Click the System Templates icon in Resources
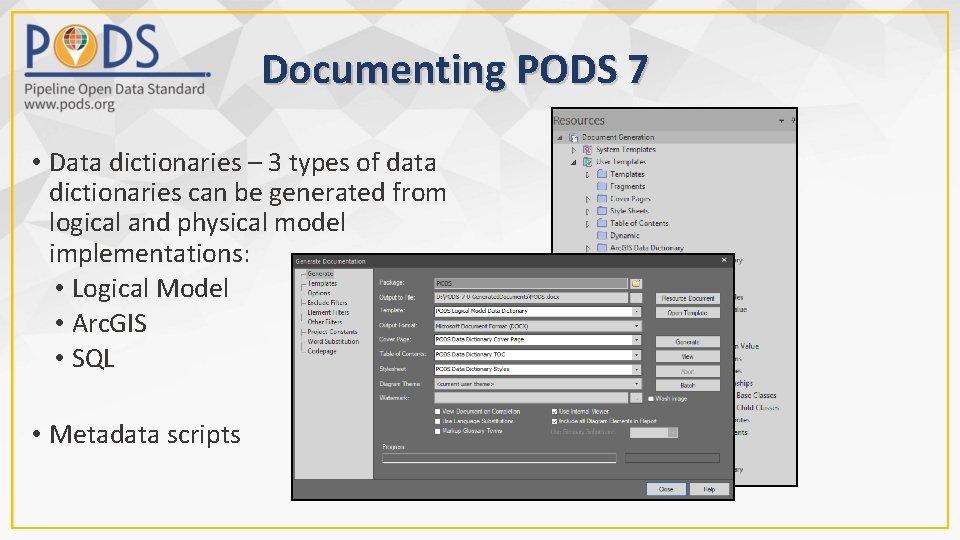This screenshot has width=960, height=540. pyautogui.click(x=588, y=149)
